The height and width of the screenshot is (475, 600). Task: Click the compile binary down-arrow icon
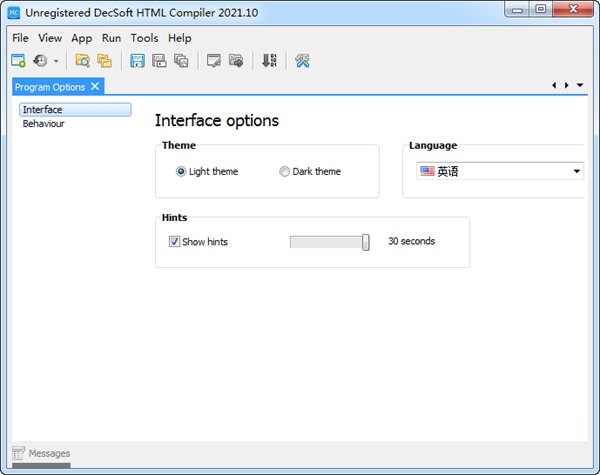(x=268, y=61)
